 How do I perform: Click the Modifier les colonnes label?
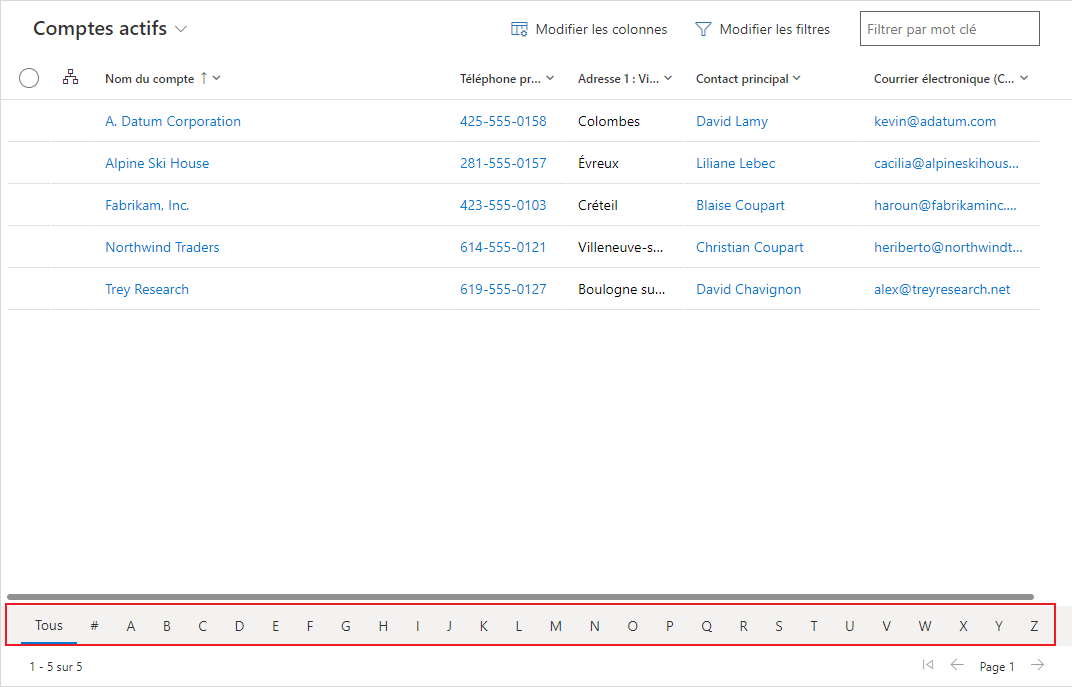[x=601, y=29]
